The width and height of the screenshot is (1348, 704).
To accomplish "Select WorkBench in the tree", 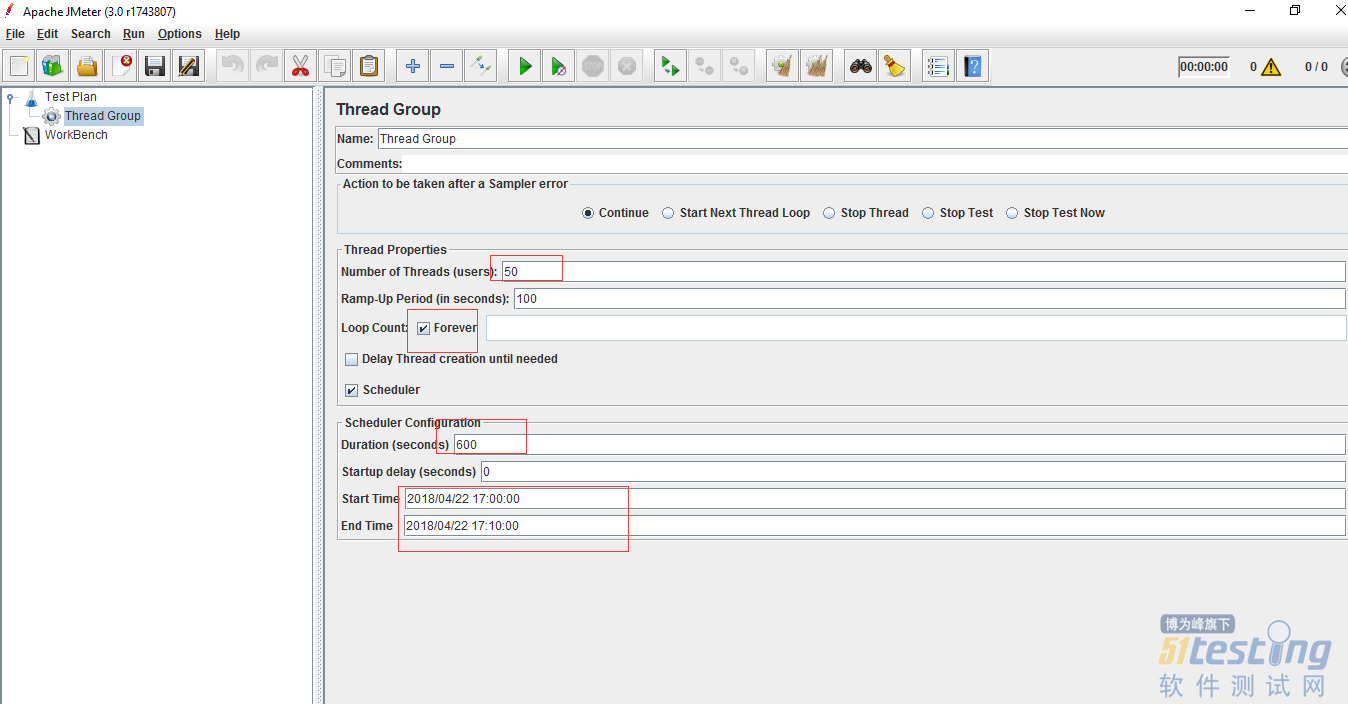I will pos(76,135).
